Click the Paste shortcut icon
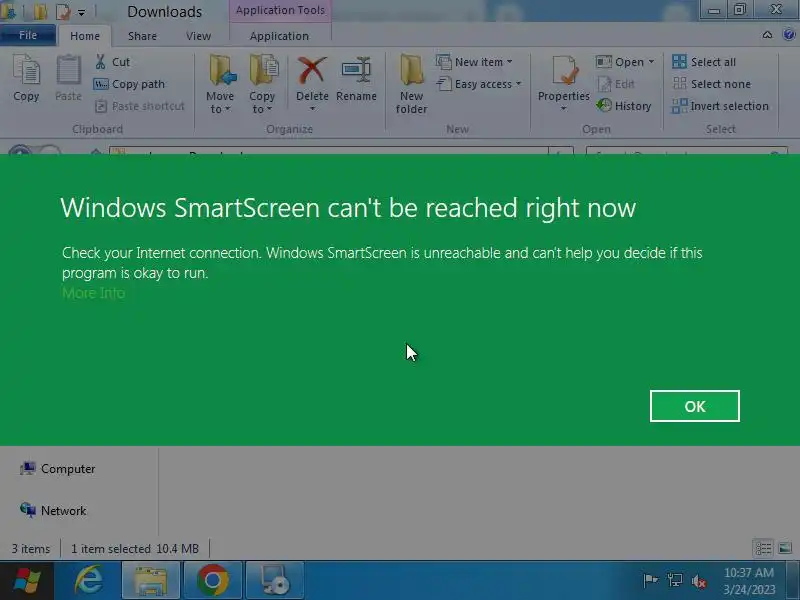The height and width of the screenshot is (600, 800). 101,106
